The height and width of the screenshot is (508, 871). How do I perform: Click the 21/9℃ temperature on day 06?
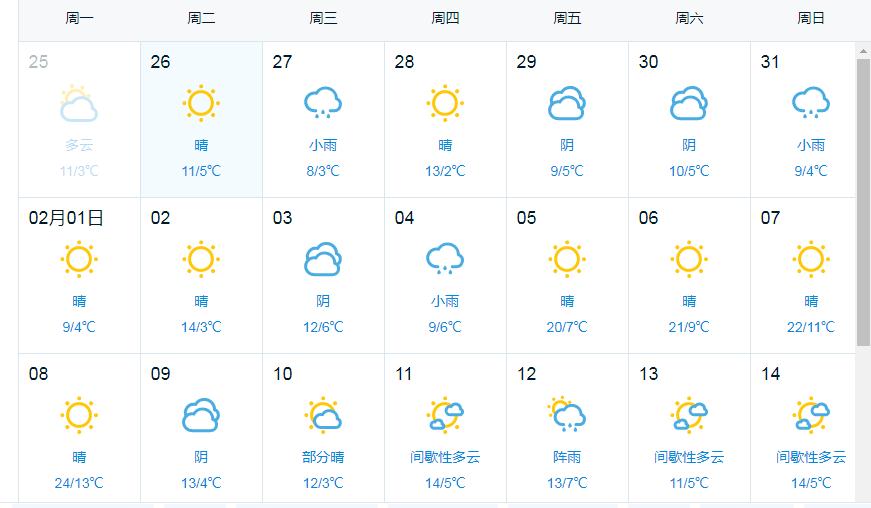[689, 327]
